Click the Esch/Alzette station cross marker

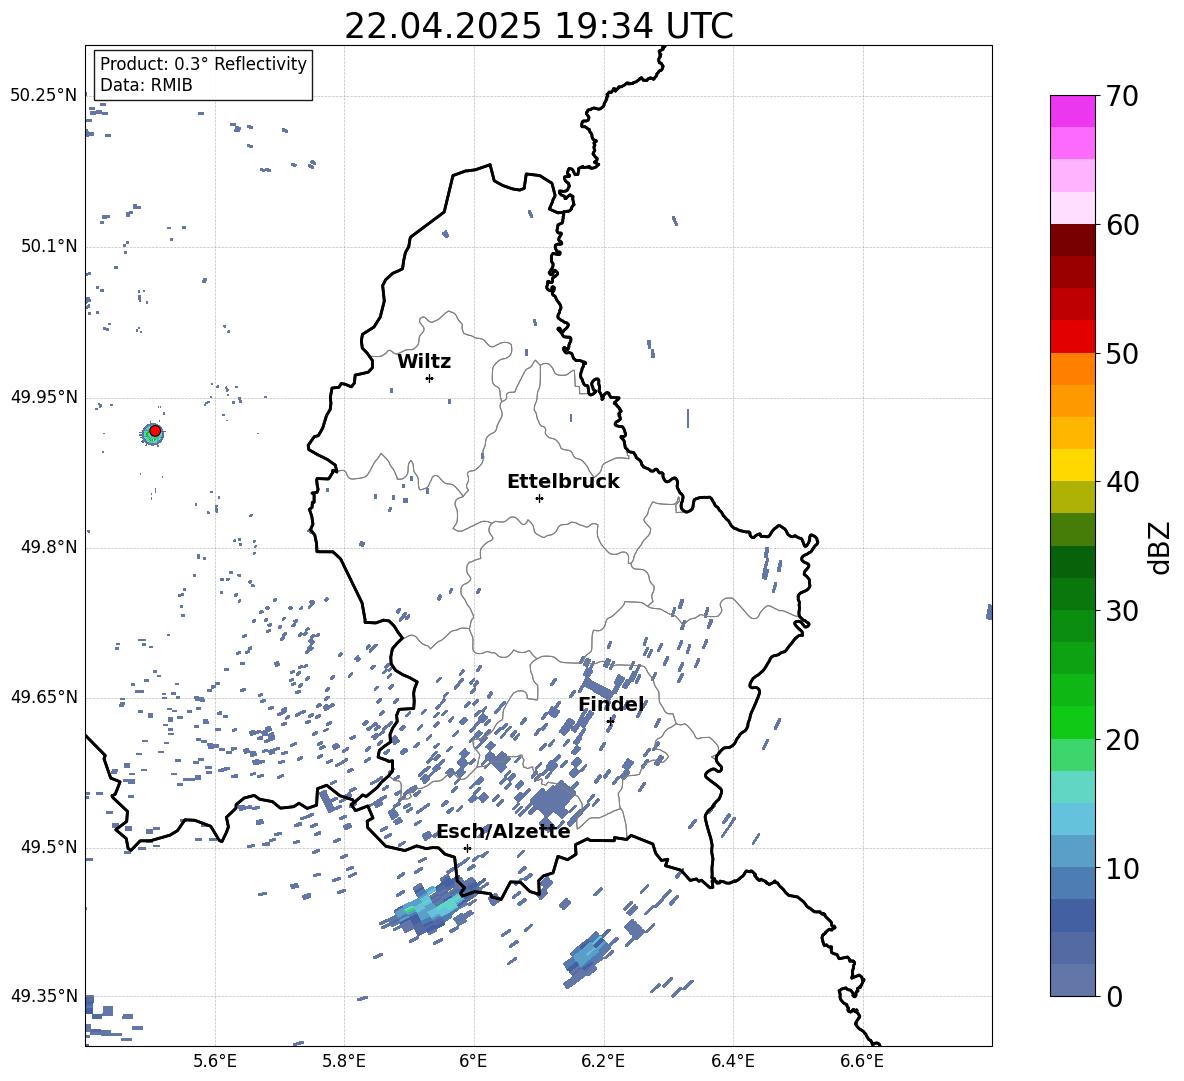[x=467, y=848]
